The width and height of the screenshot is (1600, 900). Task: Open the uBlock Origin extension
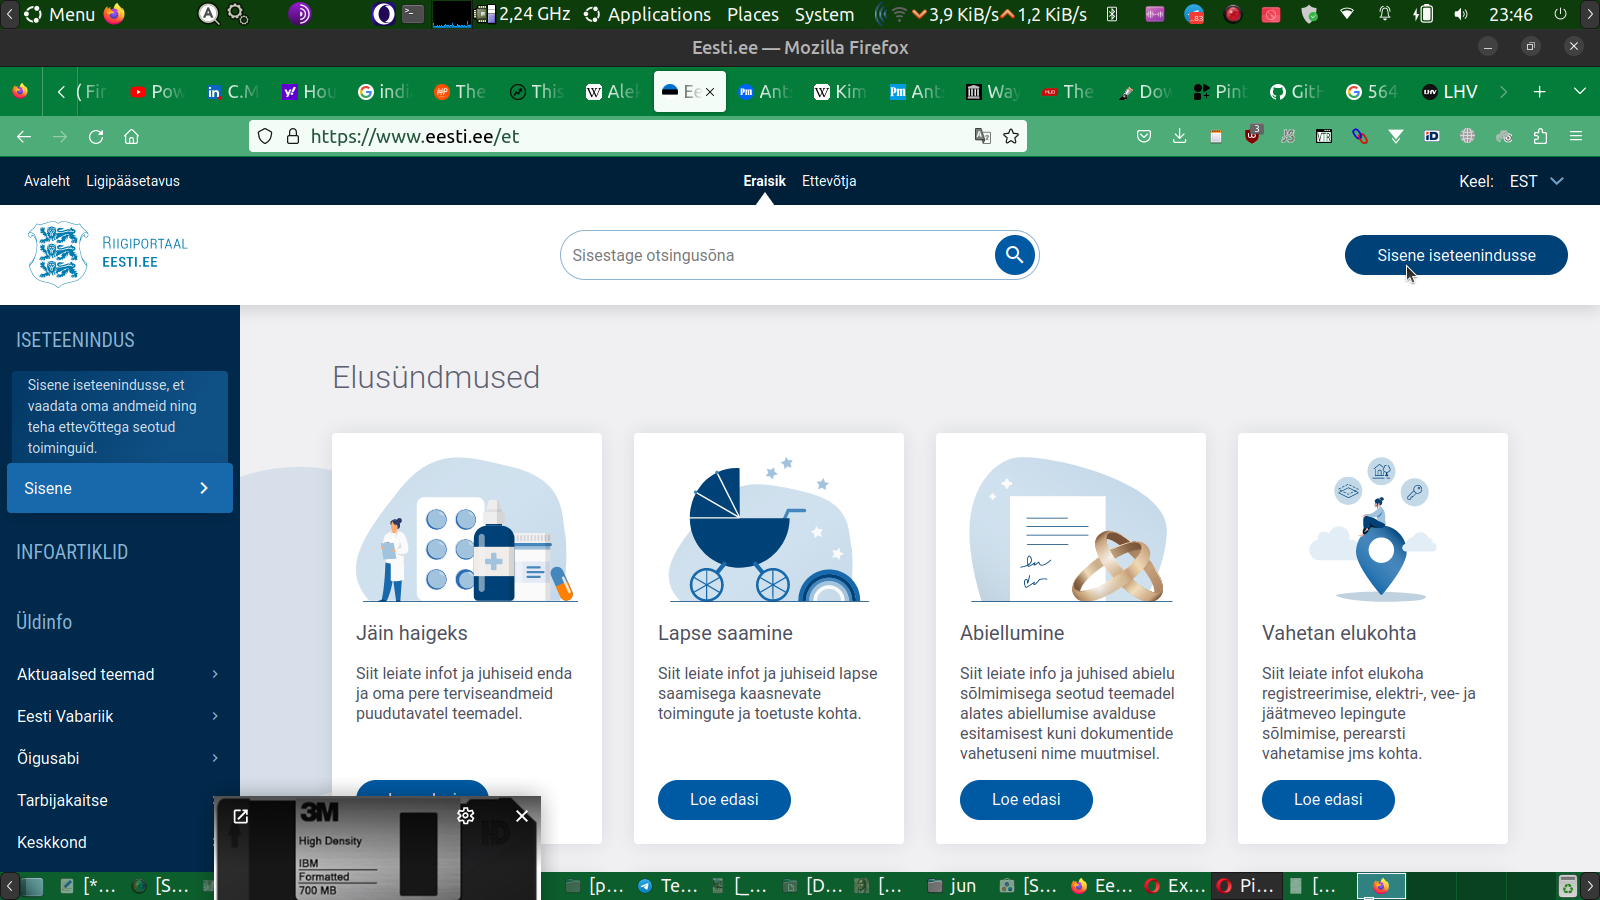point(1252,136)
